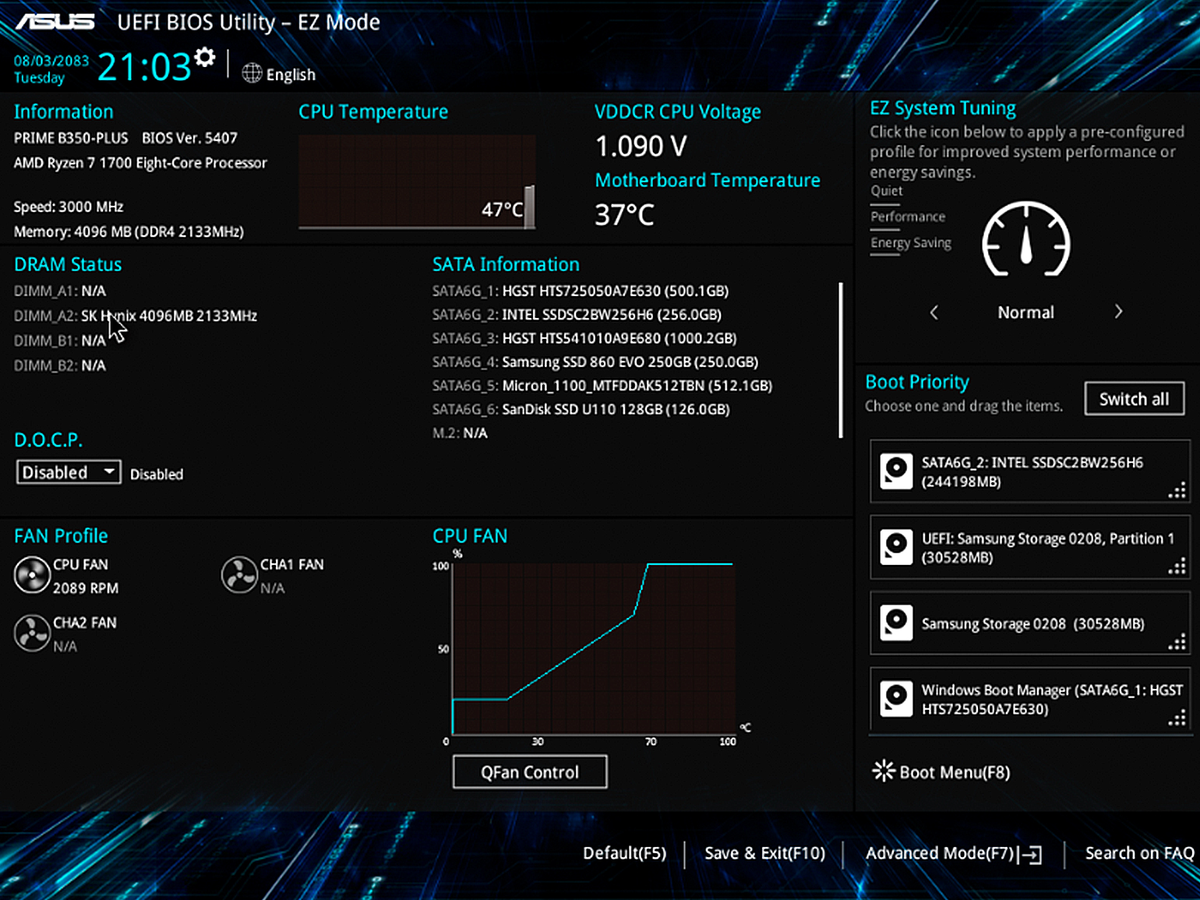Click the ASUS logo
The width and height of the screenshot is (1200, 900).
click(55, 21)
